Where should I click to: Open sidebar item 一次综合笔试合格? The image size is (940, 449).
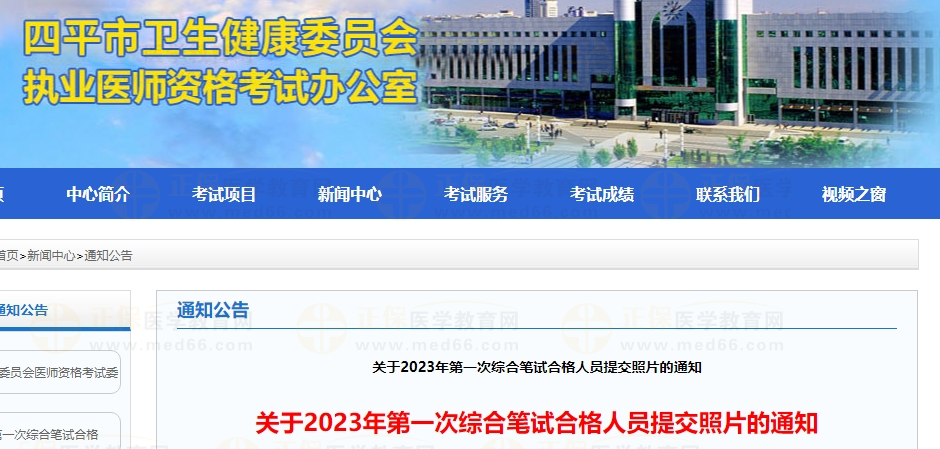click(x=48, y=434)
